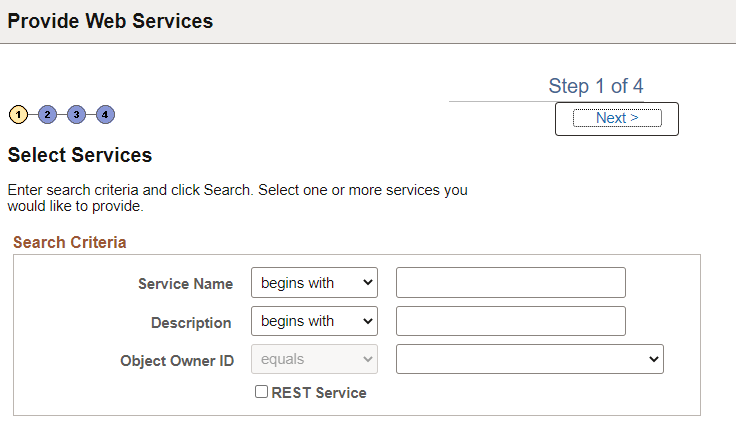Click Object Owner ID 'equals' operator dropdown

(x=314, y=359)
